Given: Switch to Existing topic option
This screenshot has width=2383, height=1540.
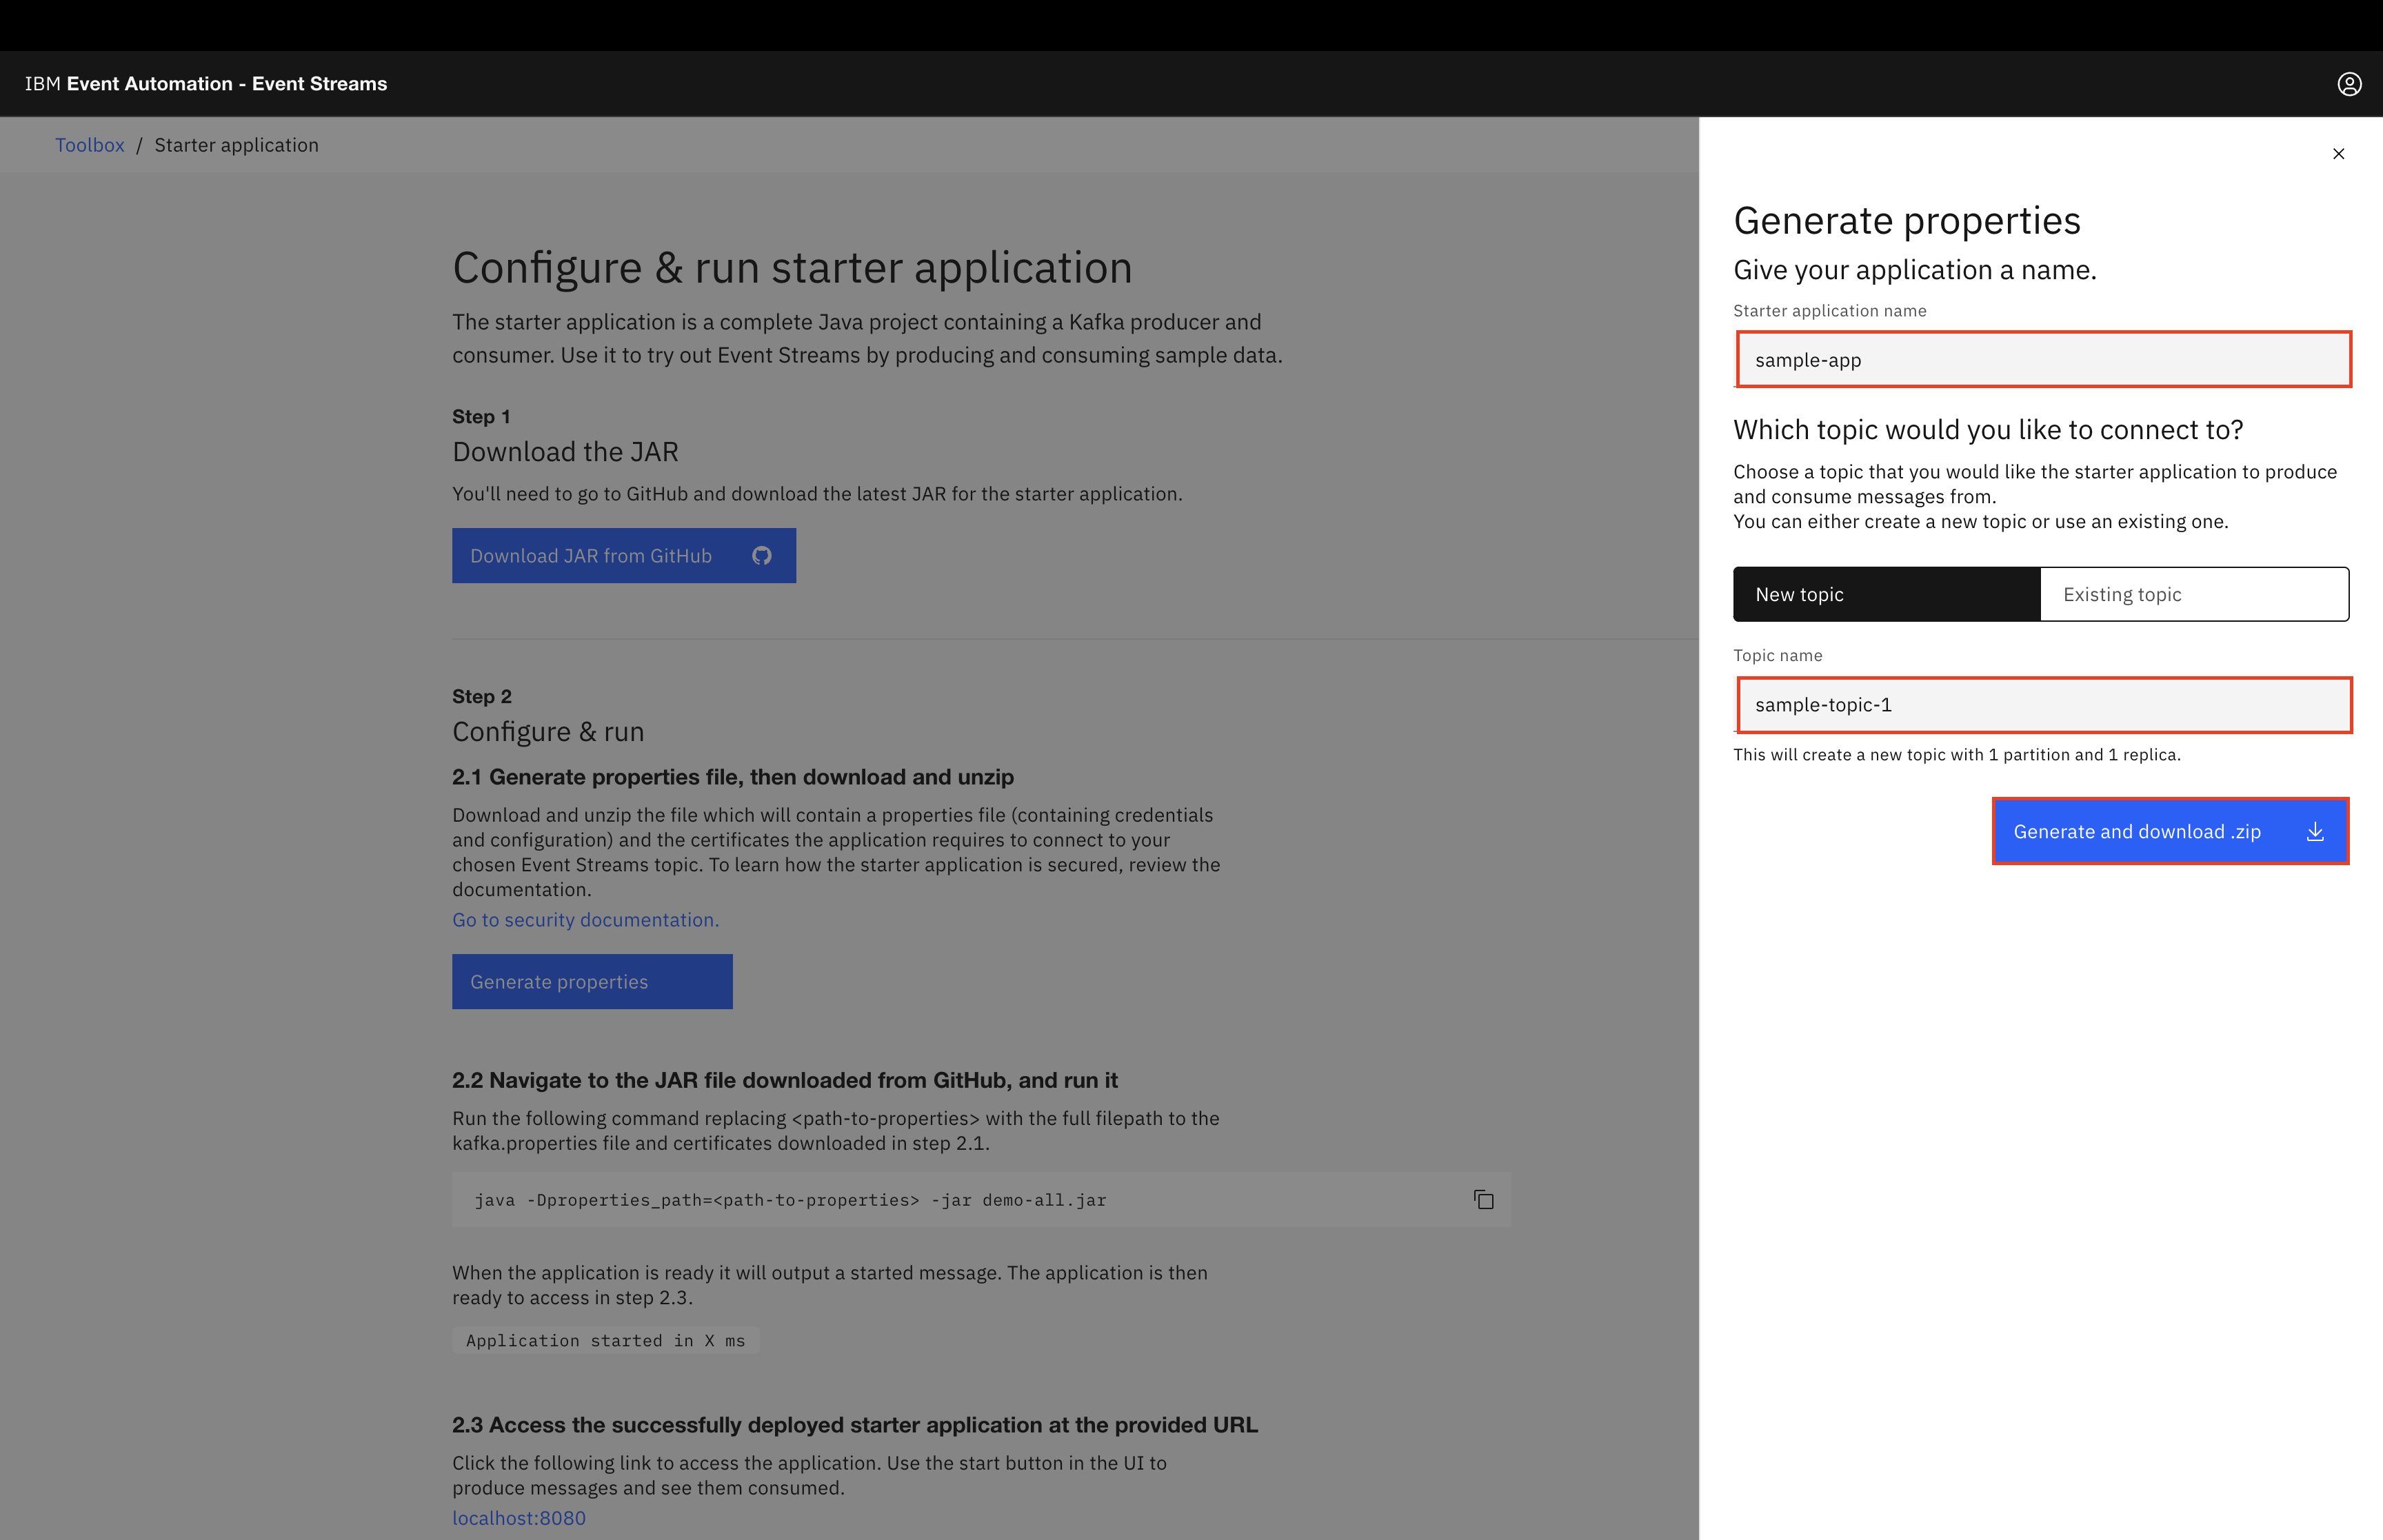Looking at the screenshot, I should [x=2194, y=595].
